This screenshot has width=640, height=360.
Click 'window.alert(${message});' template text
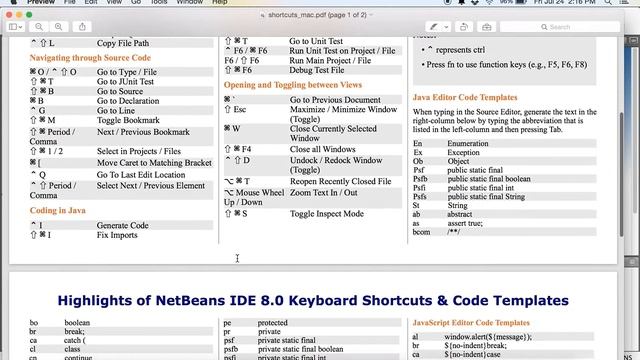coord(488,337)
